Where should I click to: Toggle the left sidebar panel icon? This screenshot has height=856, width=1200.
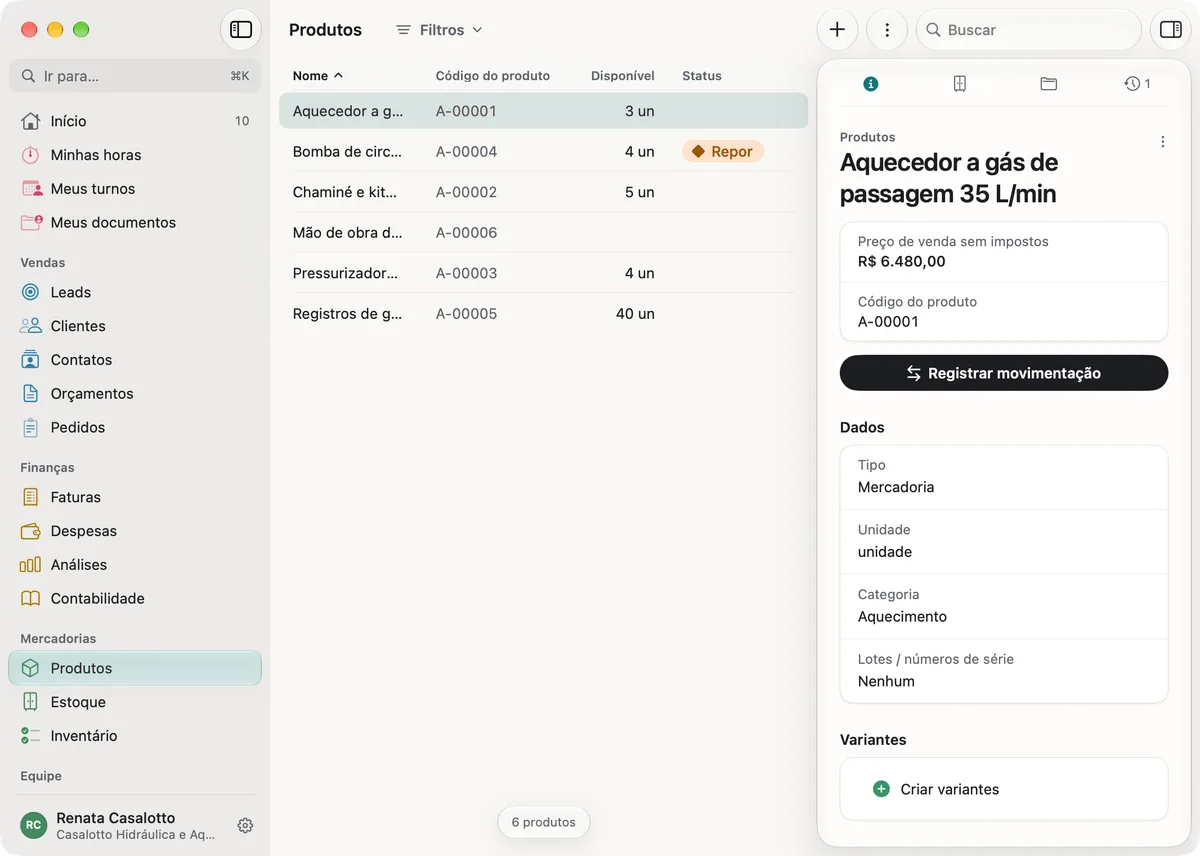[241, 30]
